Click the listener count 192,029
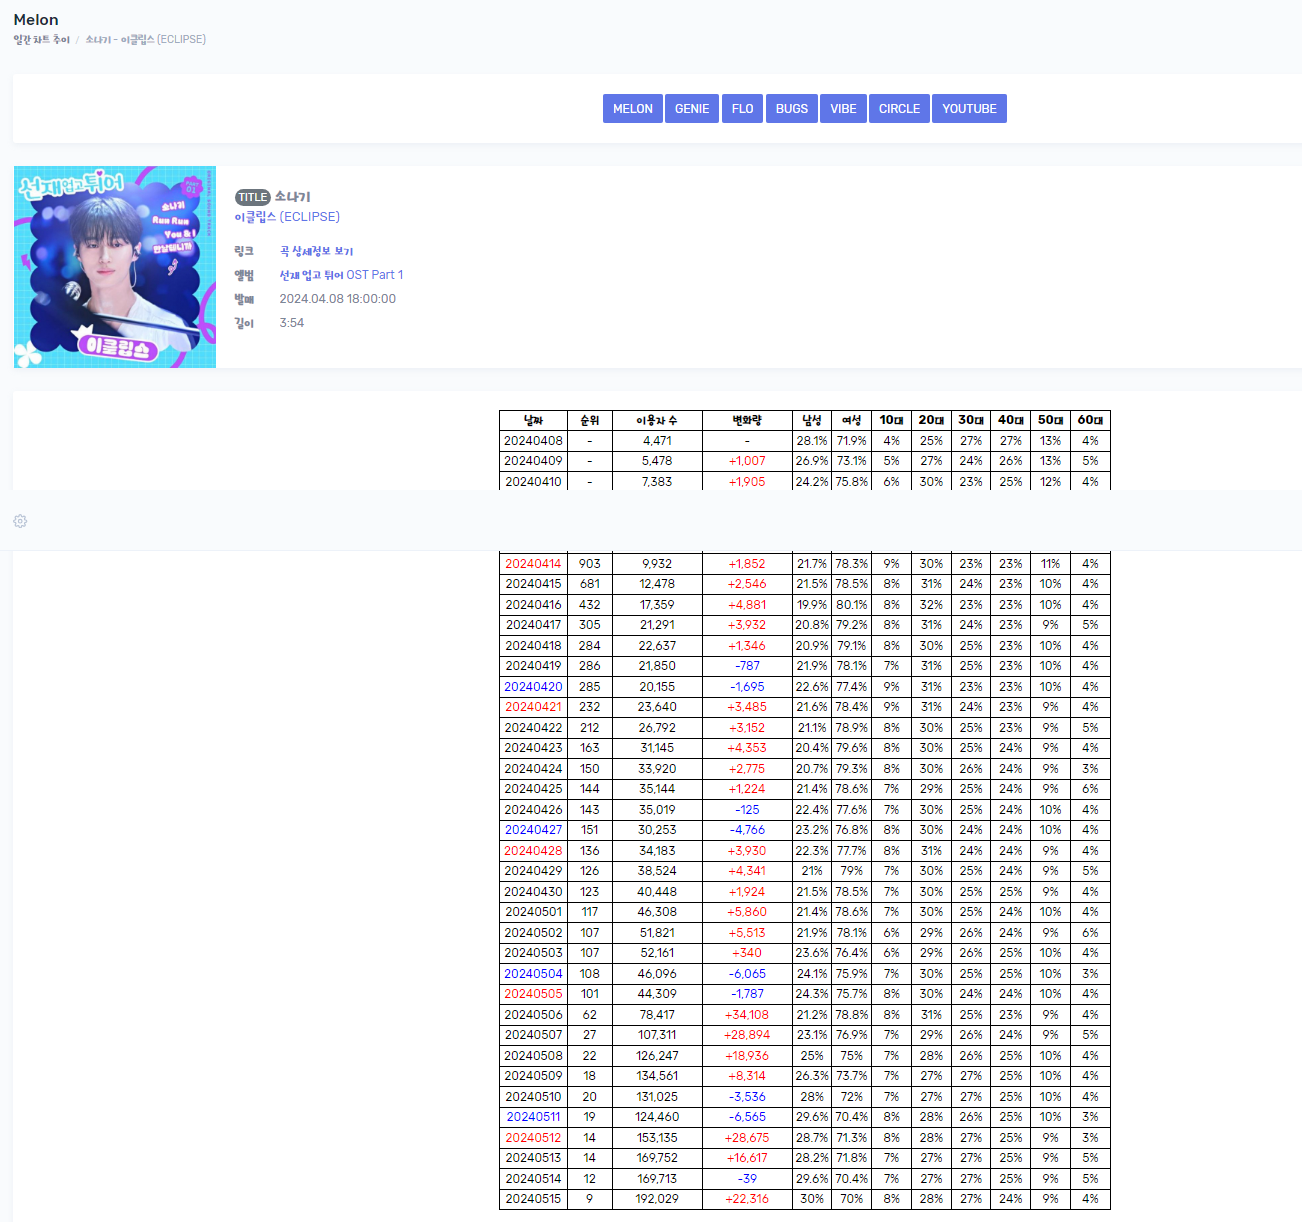This screenshot has width=1302, height=1222. (x=657, y=1199)
